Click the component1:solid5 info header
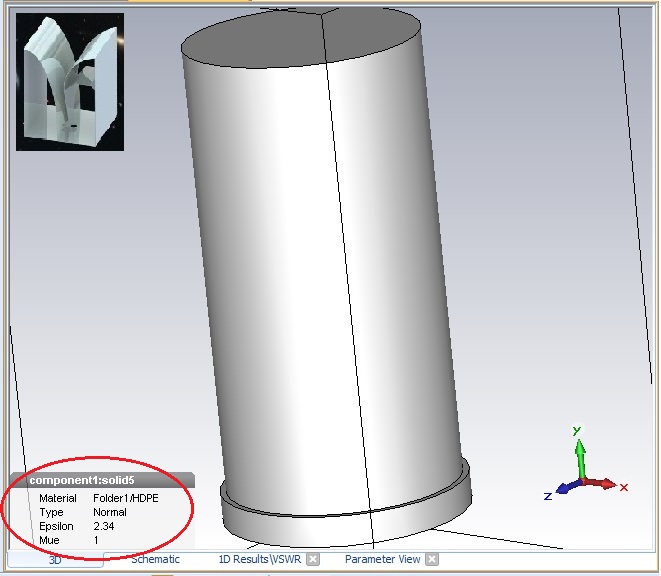This screenshot has height=576, width=661. click(x=102, y=480)
